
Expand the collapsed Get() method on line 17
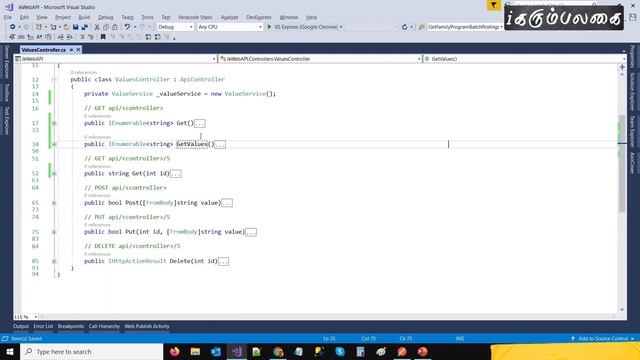54,123
